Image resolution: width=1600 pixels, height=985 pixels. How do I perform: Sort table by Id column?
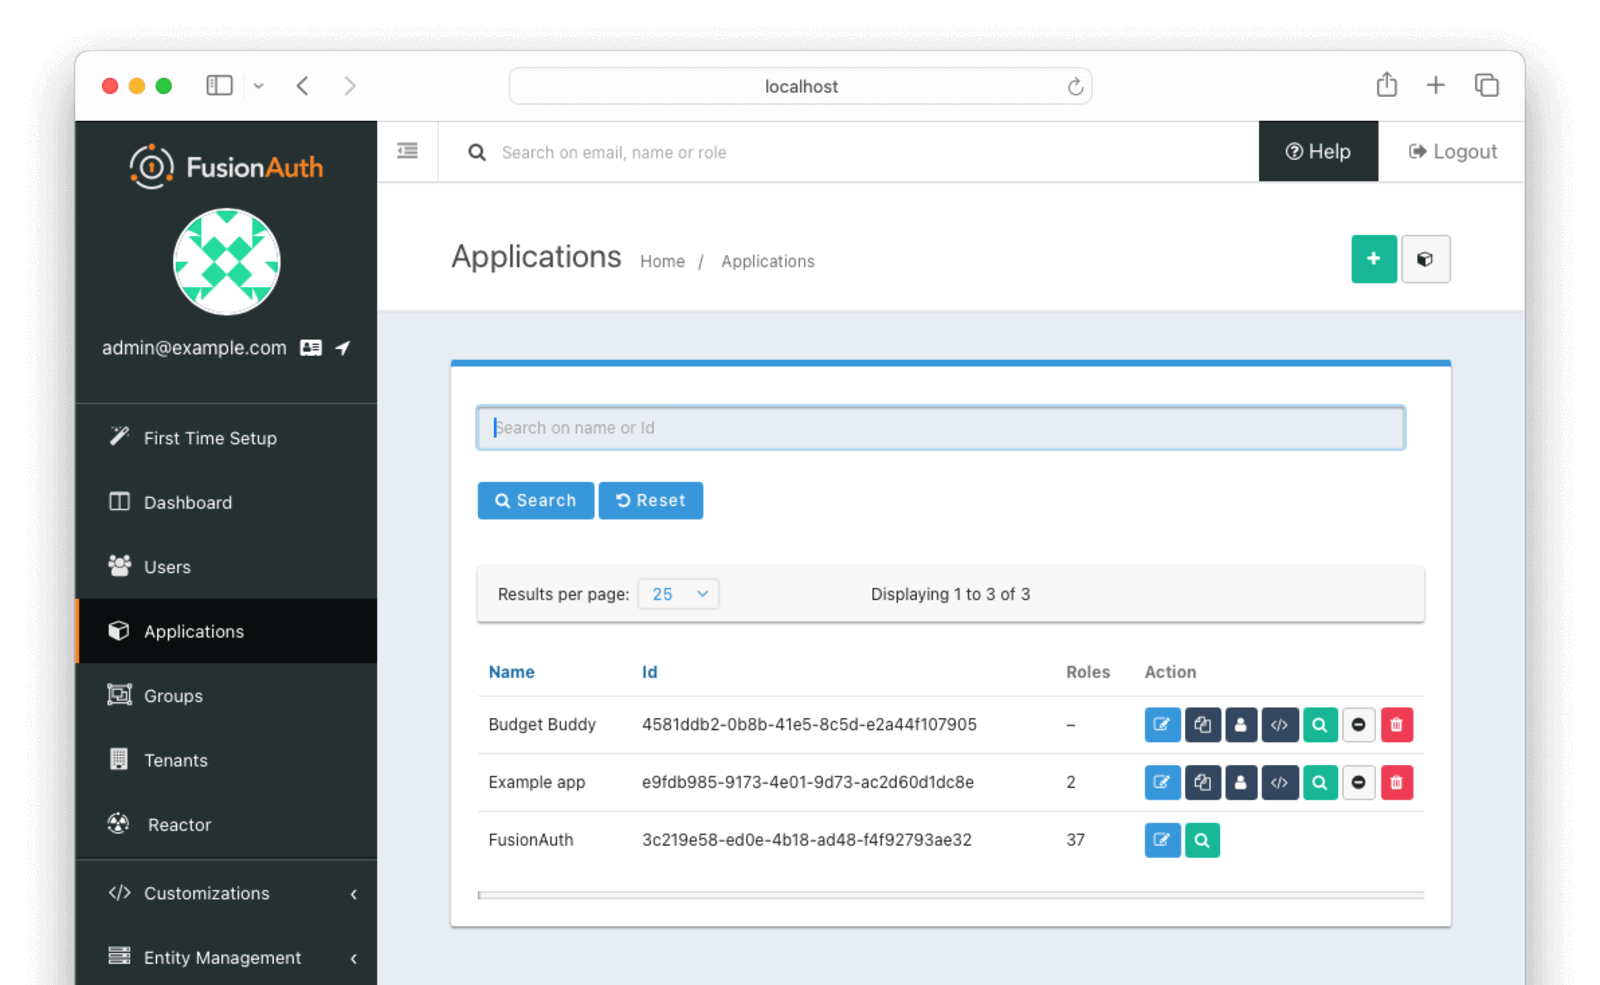pyautogui.click(x=649, y=672)
